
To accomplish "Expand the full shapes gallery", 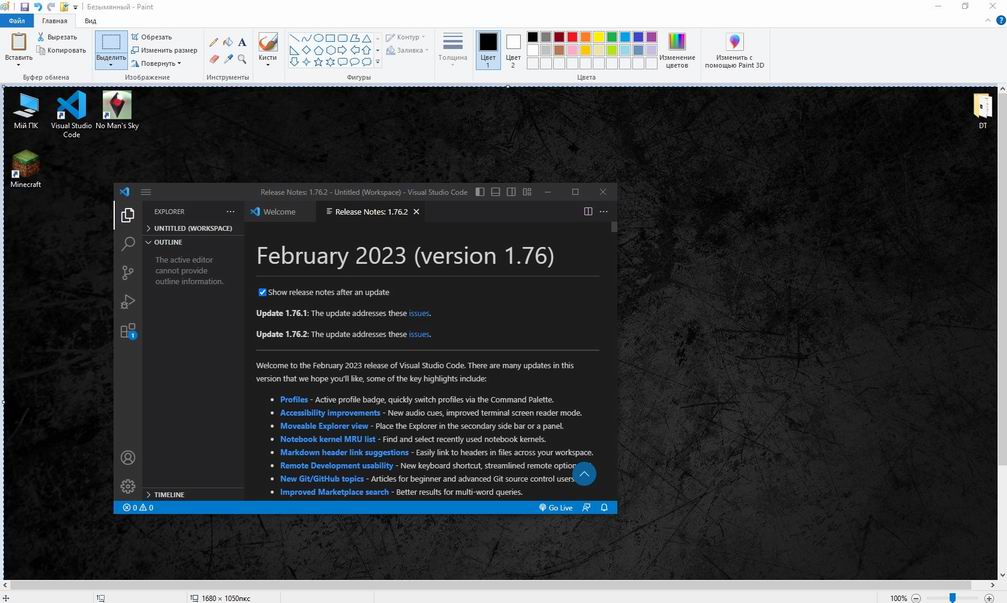I will point(378,62).
